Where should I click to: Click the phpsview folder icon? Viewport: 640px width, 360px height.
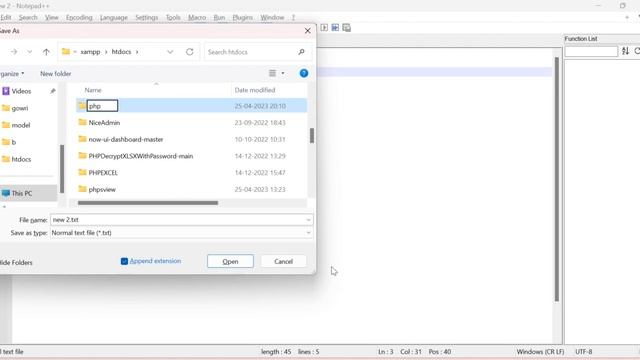click(82, 189)
